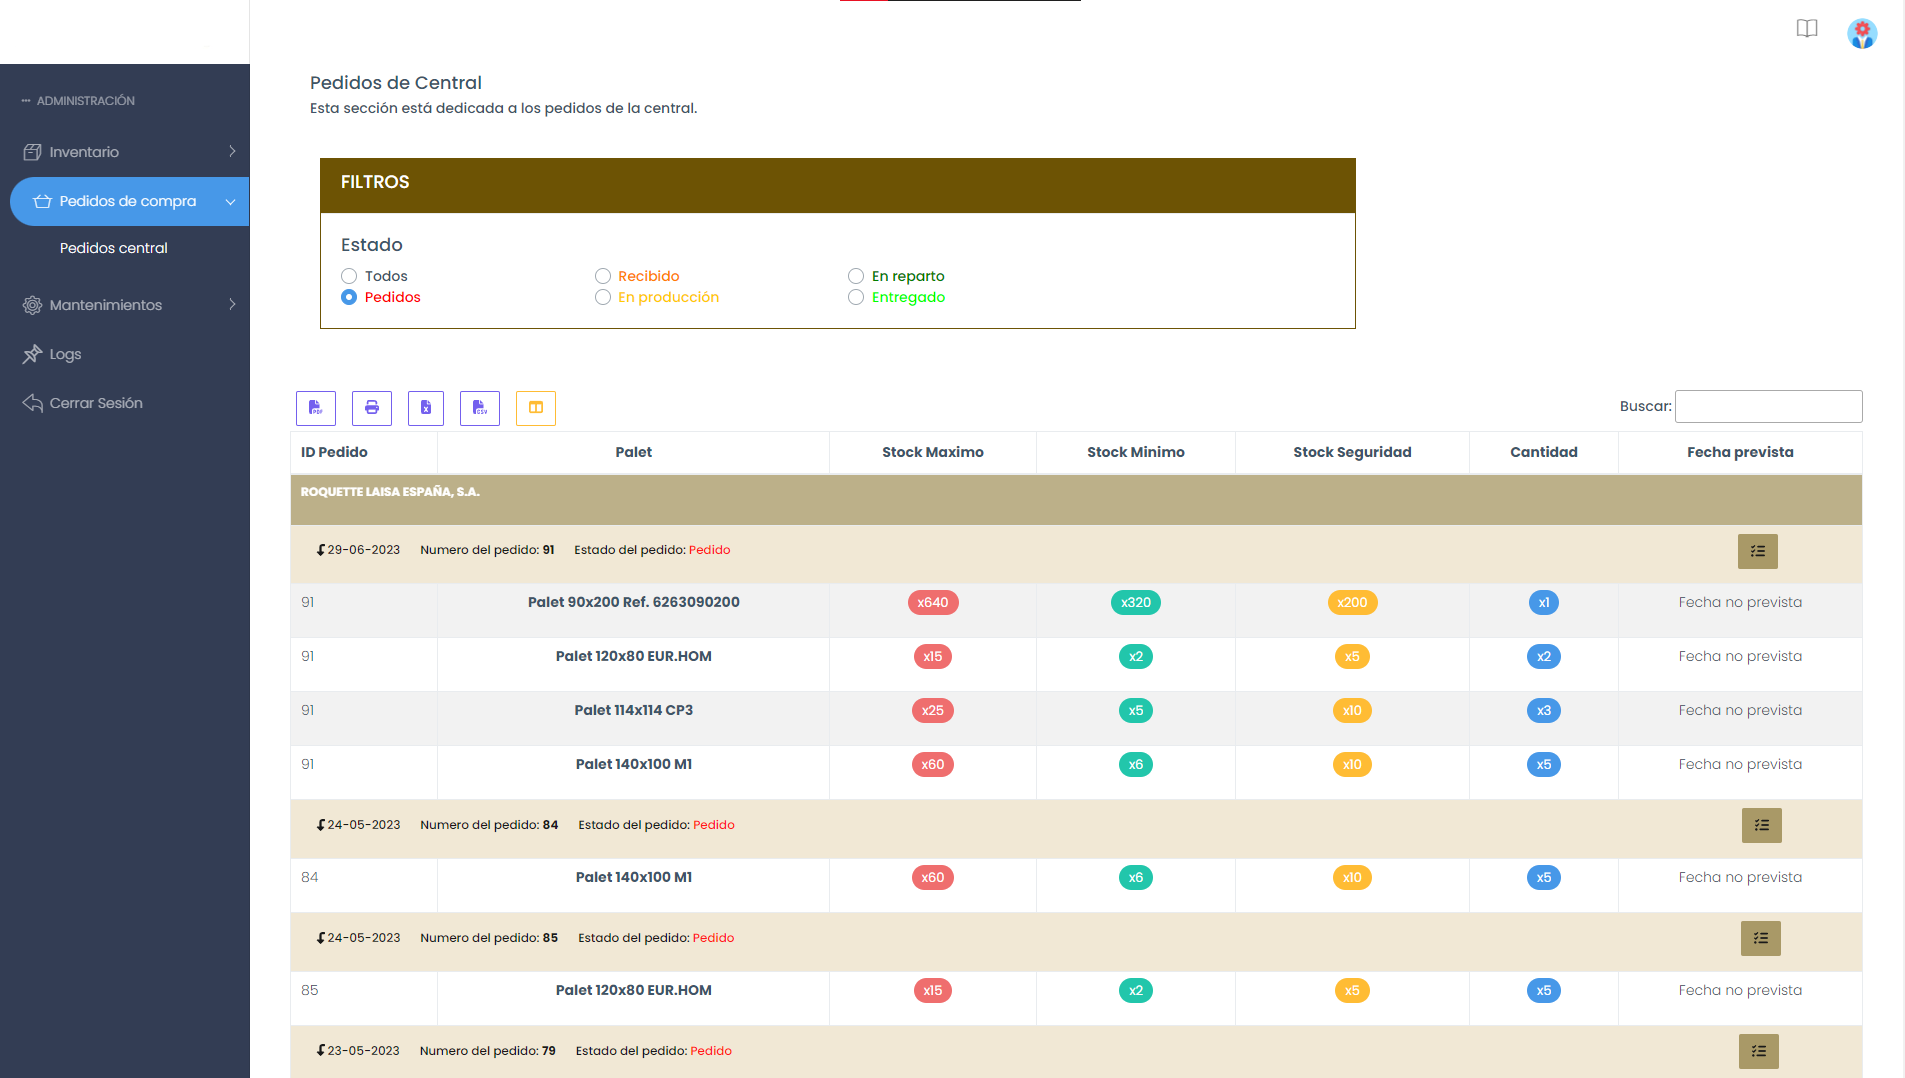Click the Cerrar Sesión arrow icon
The width and height of the screenshot is (1905, 1078).
point(32,403)
